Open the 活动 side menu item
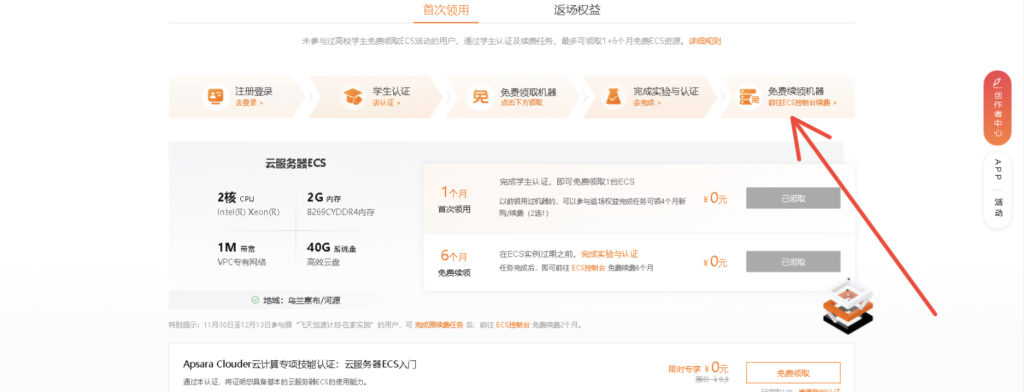1024x392 pixels. [x=997, y=209]
